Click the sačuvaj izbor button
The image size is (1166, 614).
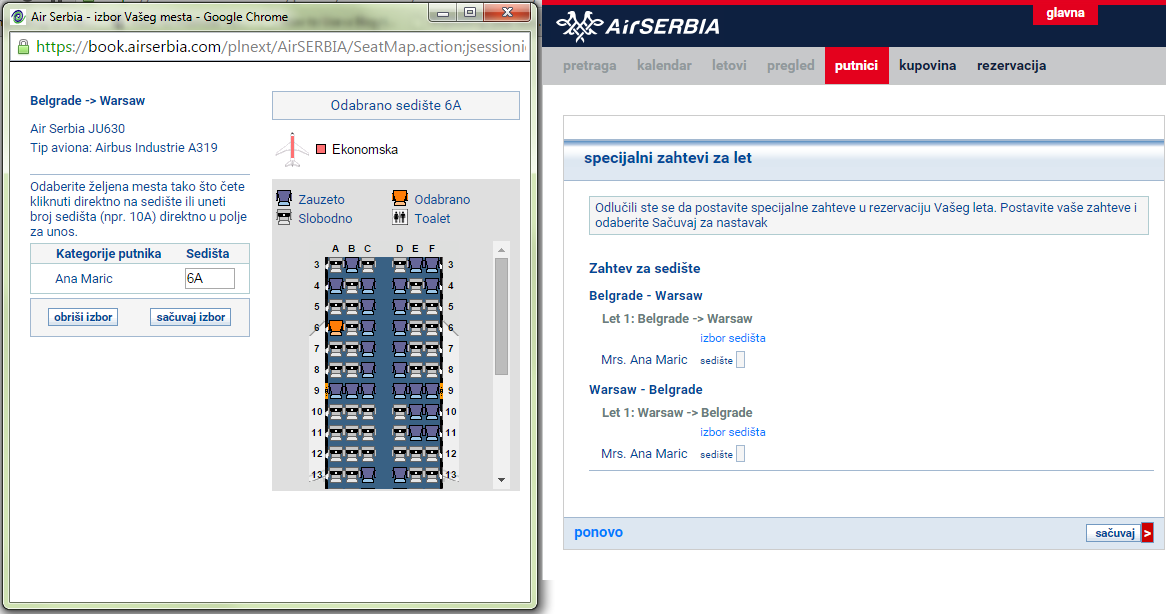(x=190, y=316)
